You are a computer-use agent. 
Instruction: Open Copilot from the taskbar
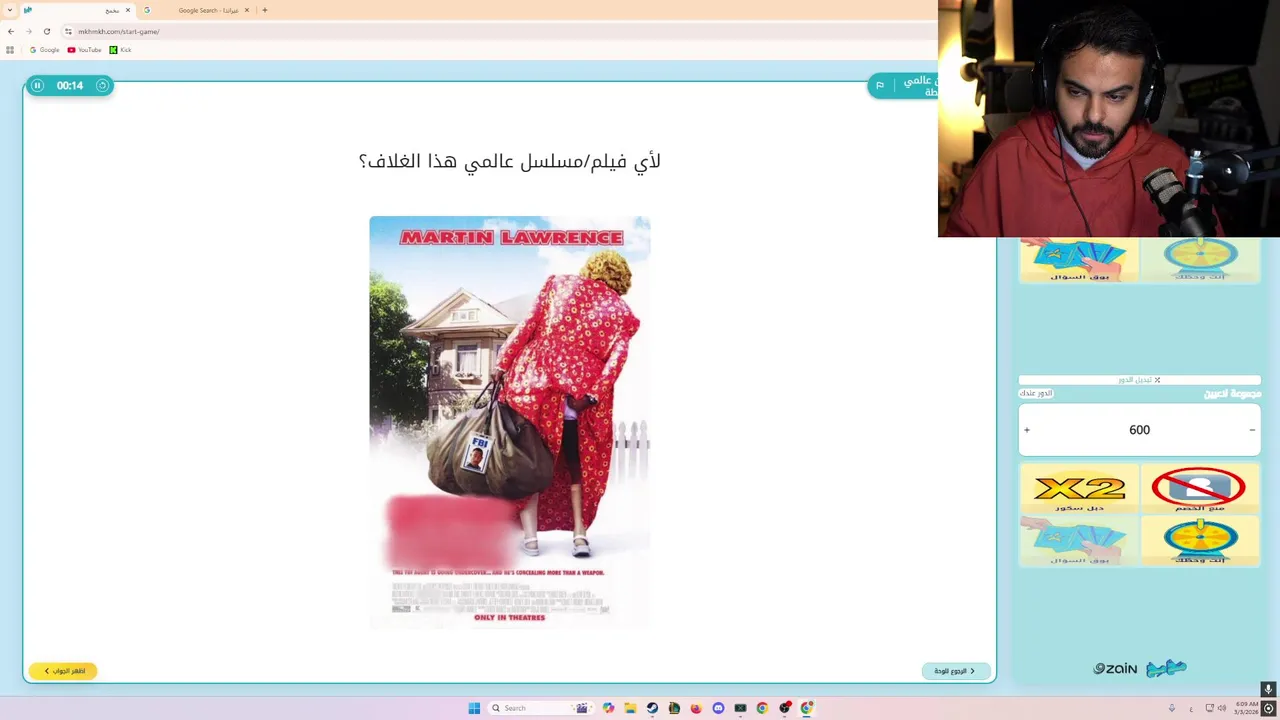[608, 708]
